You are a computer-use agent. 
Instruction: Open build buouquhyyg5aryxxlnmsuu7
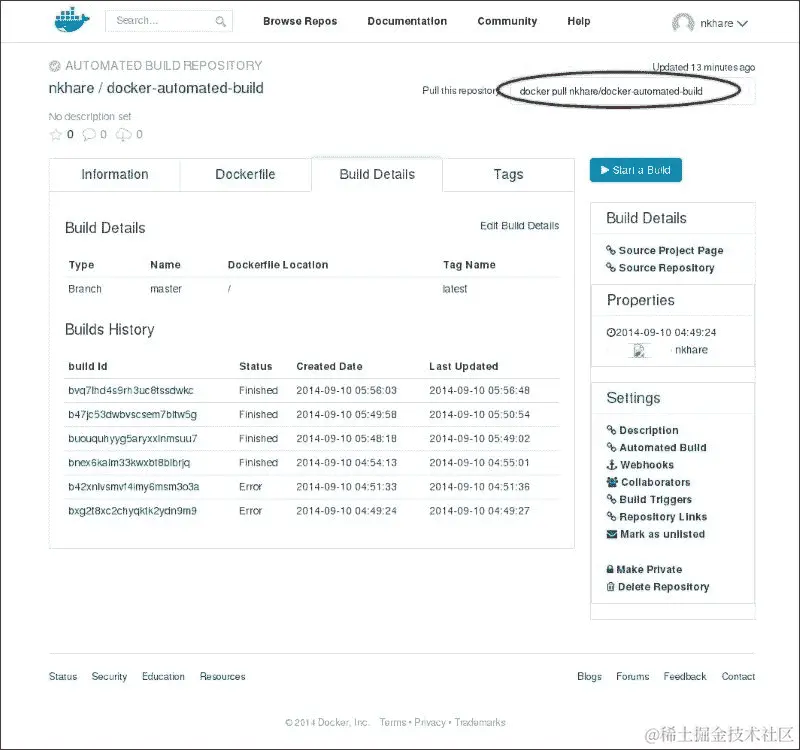pos(133,438)
